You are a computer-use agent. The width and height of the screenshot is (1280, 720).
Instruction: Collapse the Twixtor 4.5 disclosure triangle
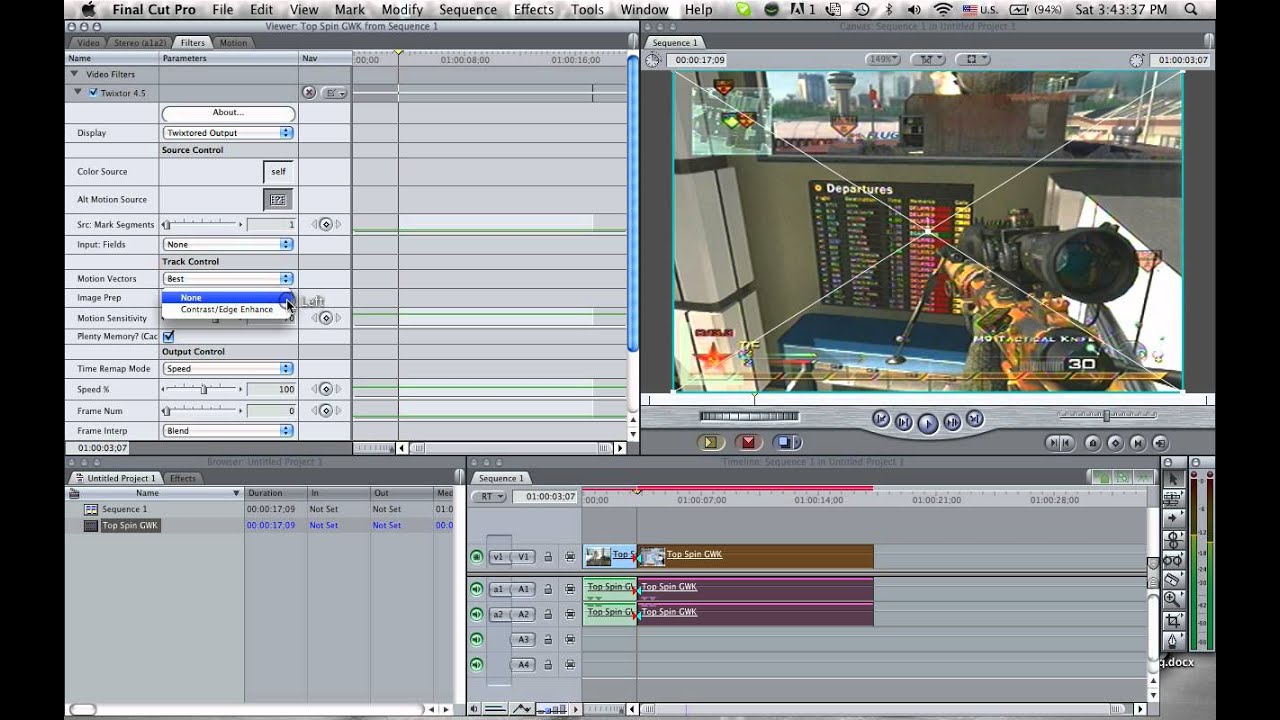(79, 93)
